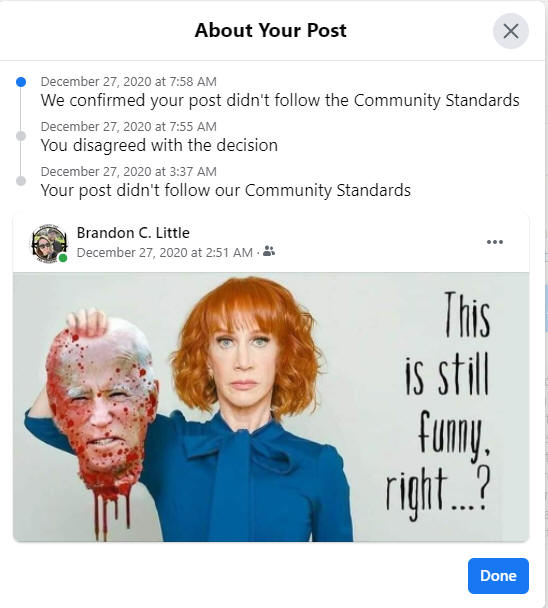Image resolution: width=548 pixels, height=608 pixels.
Task: Open the attached post image
Action: tap(271, 407)
